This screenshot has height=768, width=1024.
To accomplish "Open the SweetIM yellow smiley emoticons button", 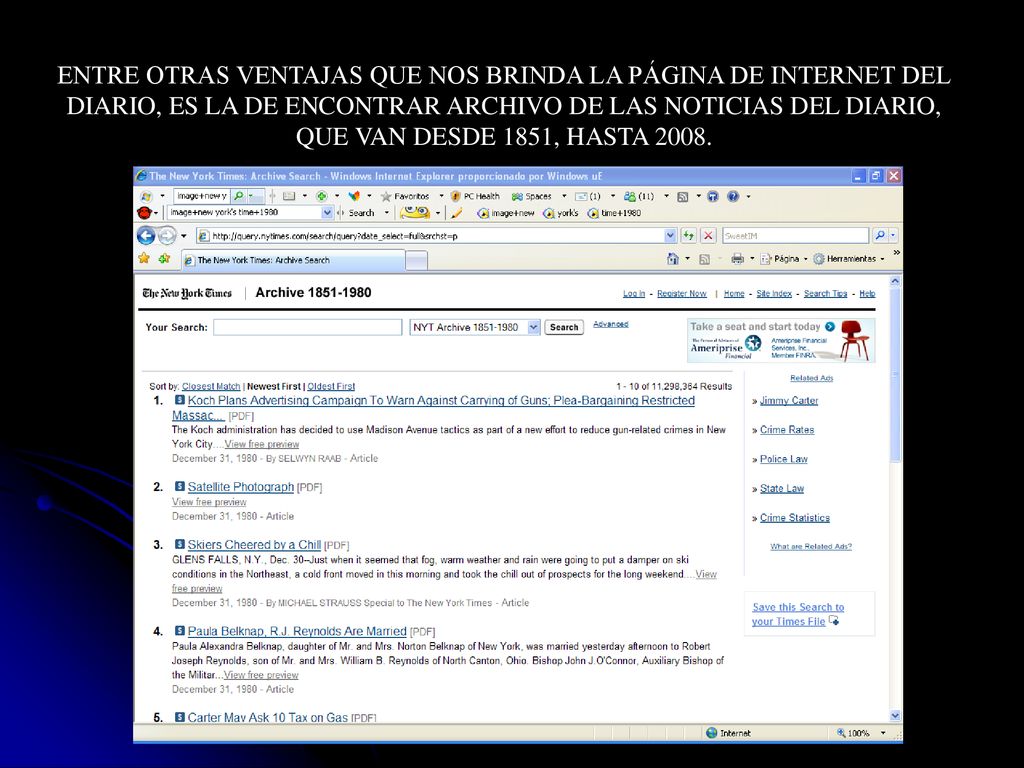I will point(415,212).
